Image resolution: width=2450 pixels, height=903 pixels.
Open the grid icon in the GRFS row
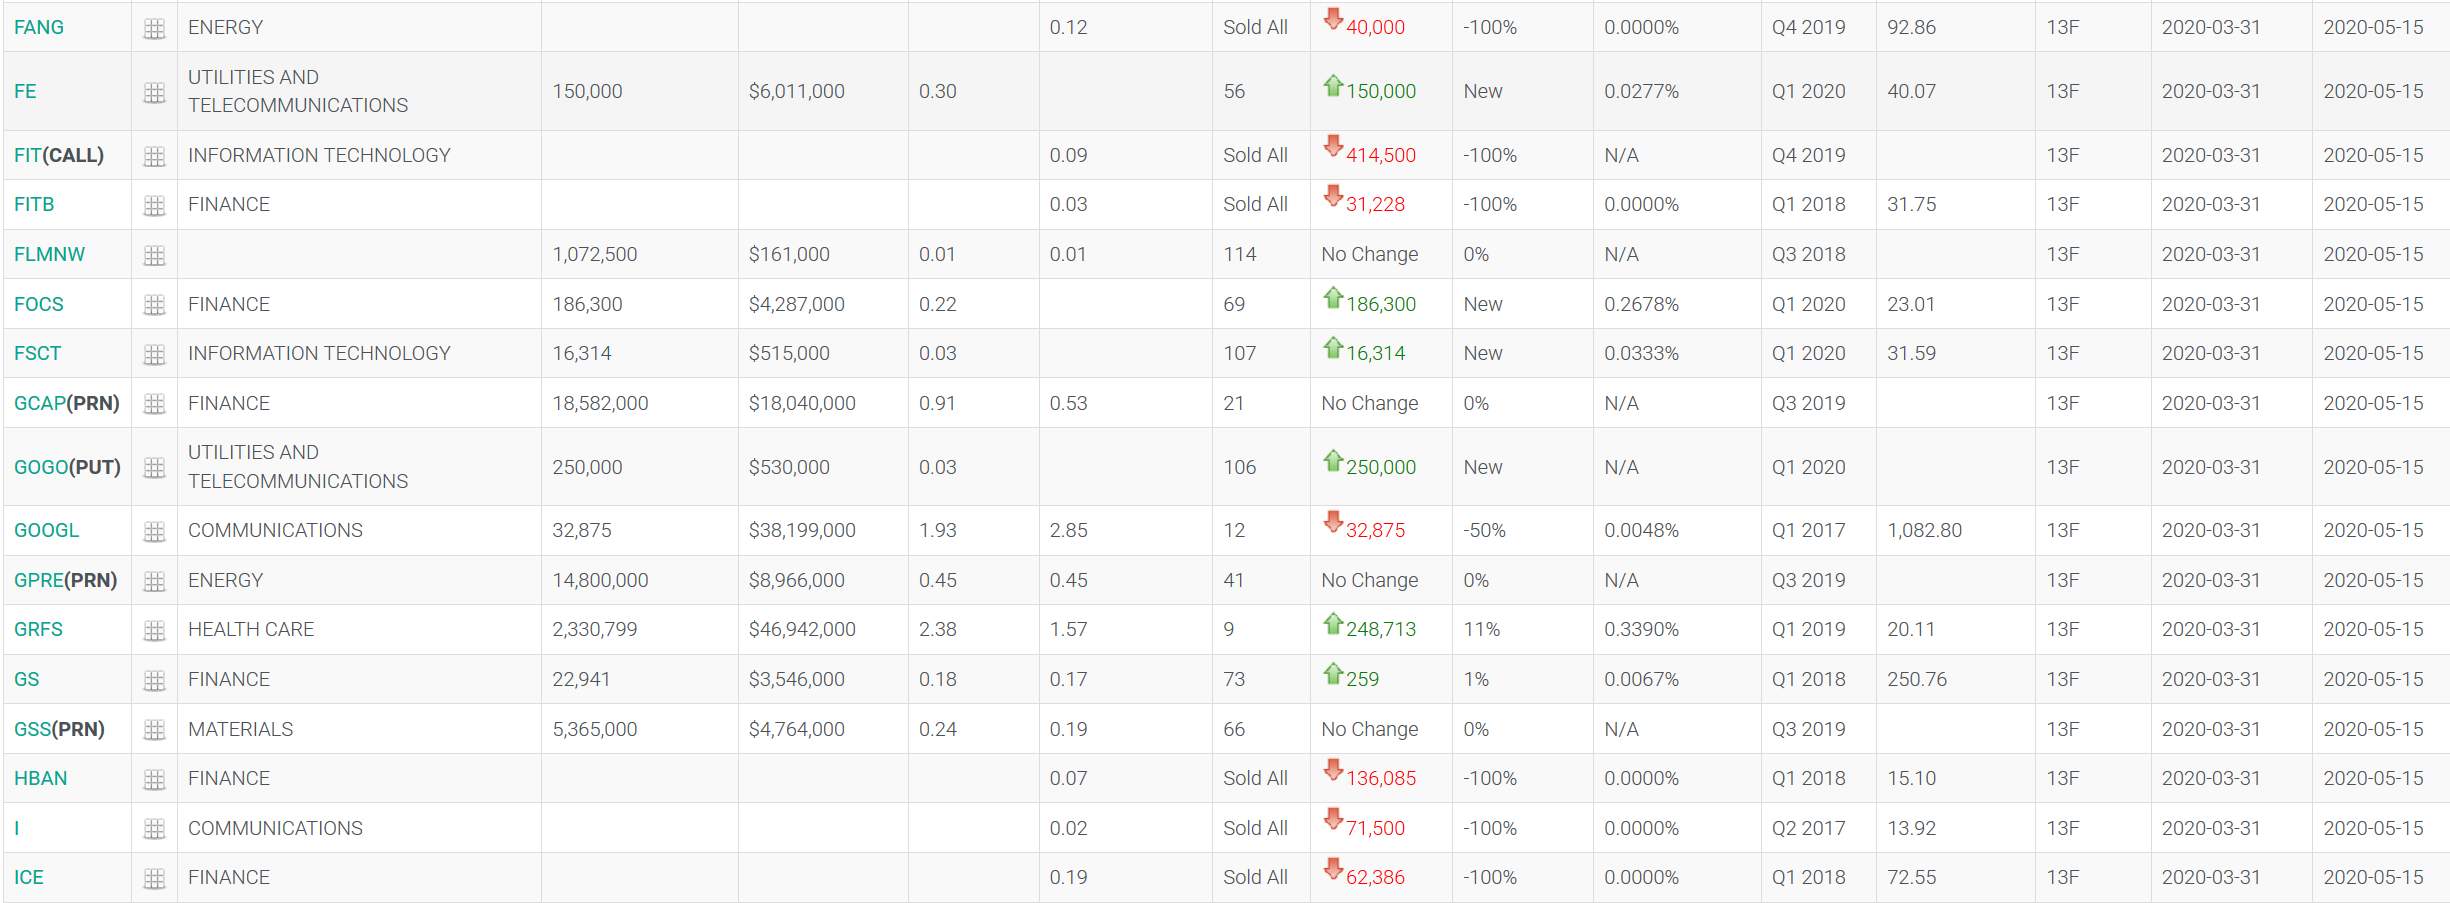(x=154, y=631)
